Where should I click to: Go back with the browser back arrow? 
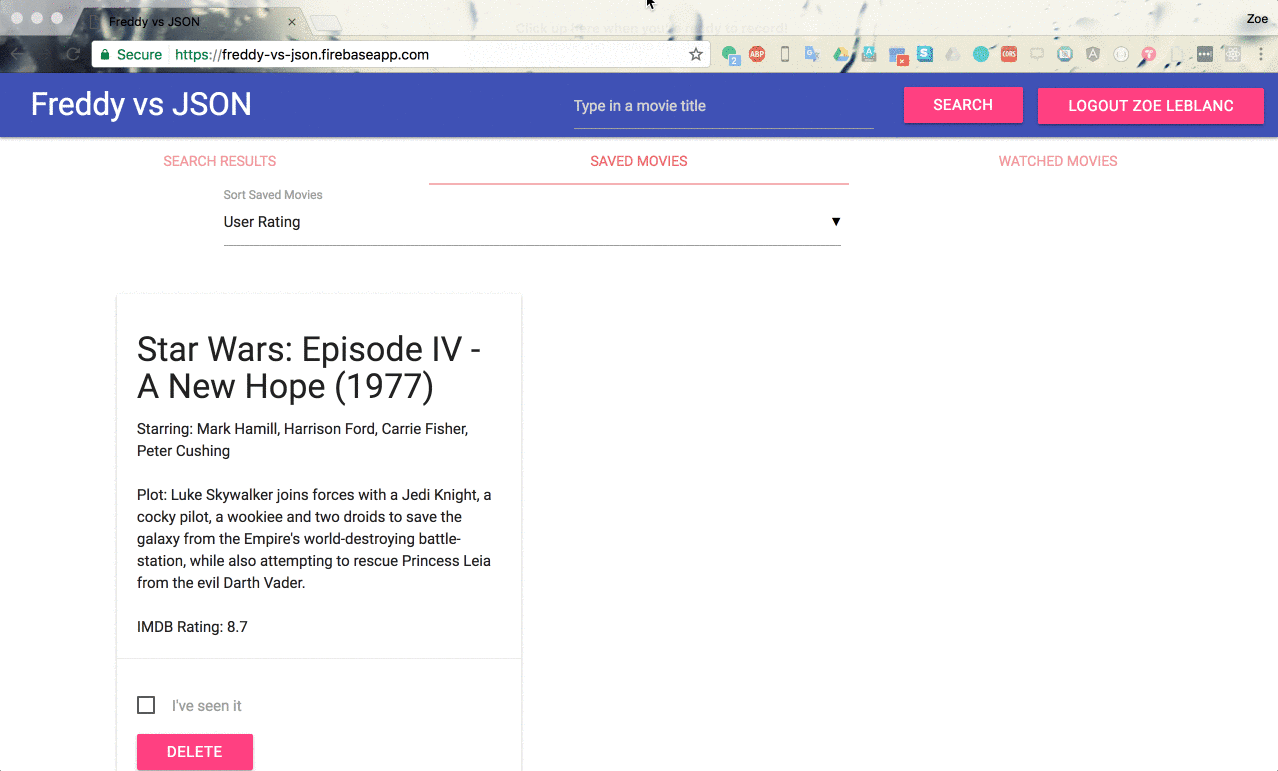point(17,55)
